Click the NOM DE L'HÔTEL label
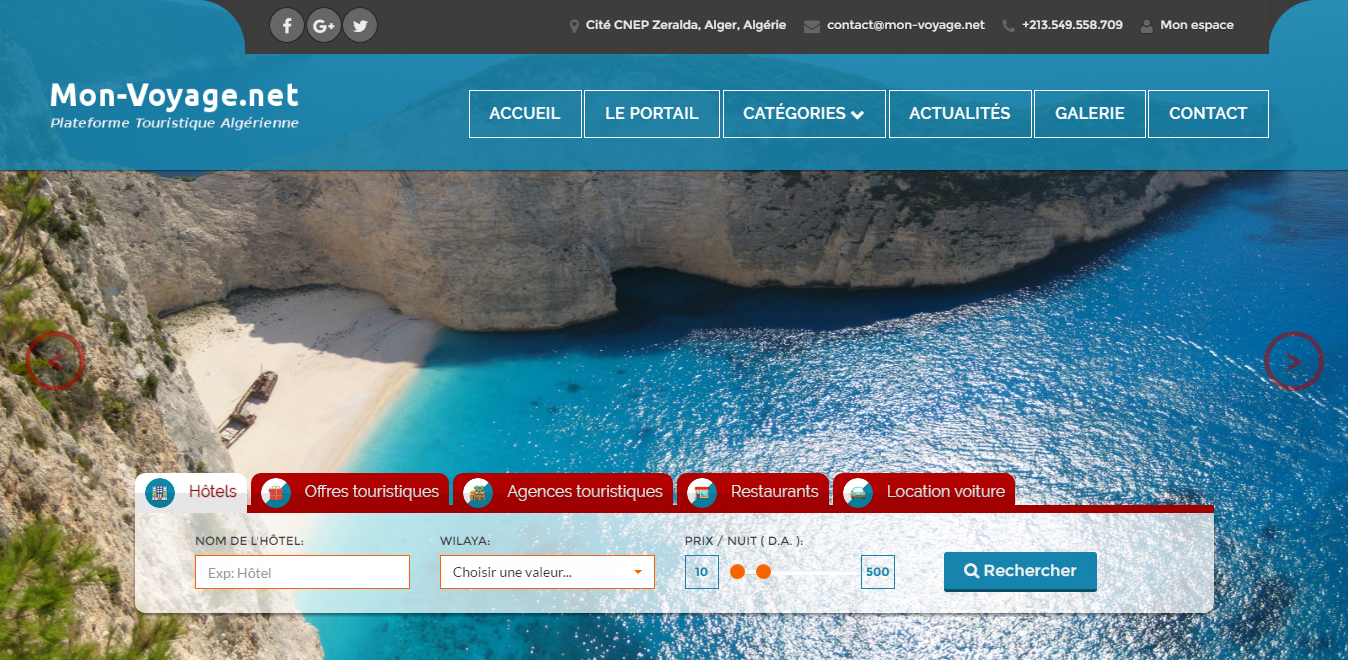This screenshot has height=660, width=1348. (249, 541)
